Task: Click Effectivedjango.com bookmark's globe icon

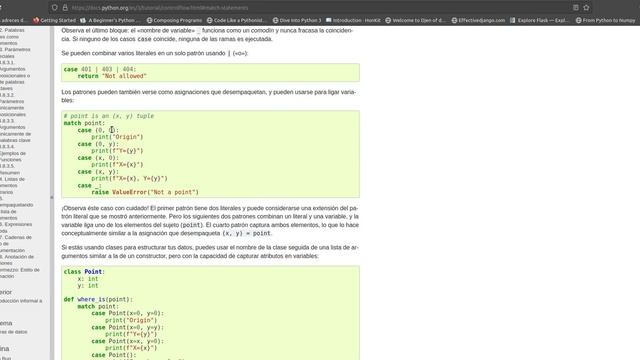Action: [x=454, y=20]
